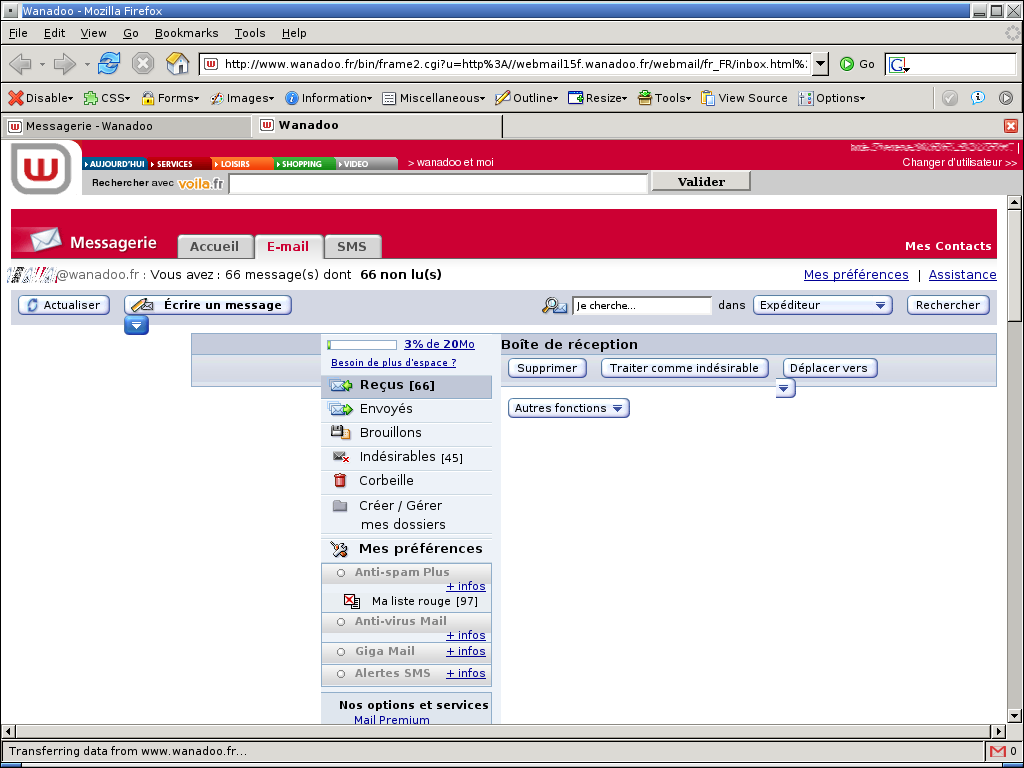Click the browser address bar

(x=505, y=64)
